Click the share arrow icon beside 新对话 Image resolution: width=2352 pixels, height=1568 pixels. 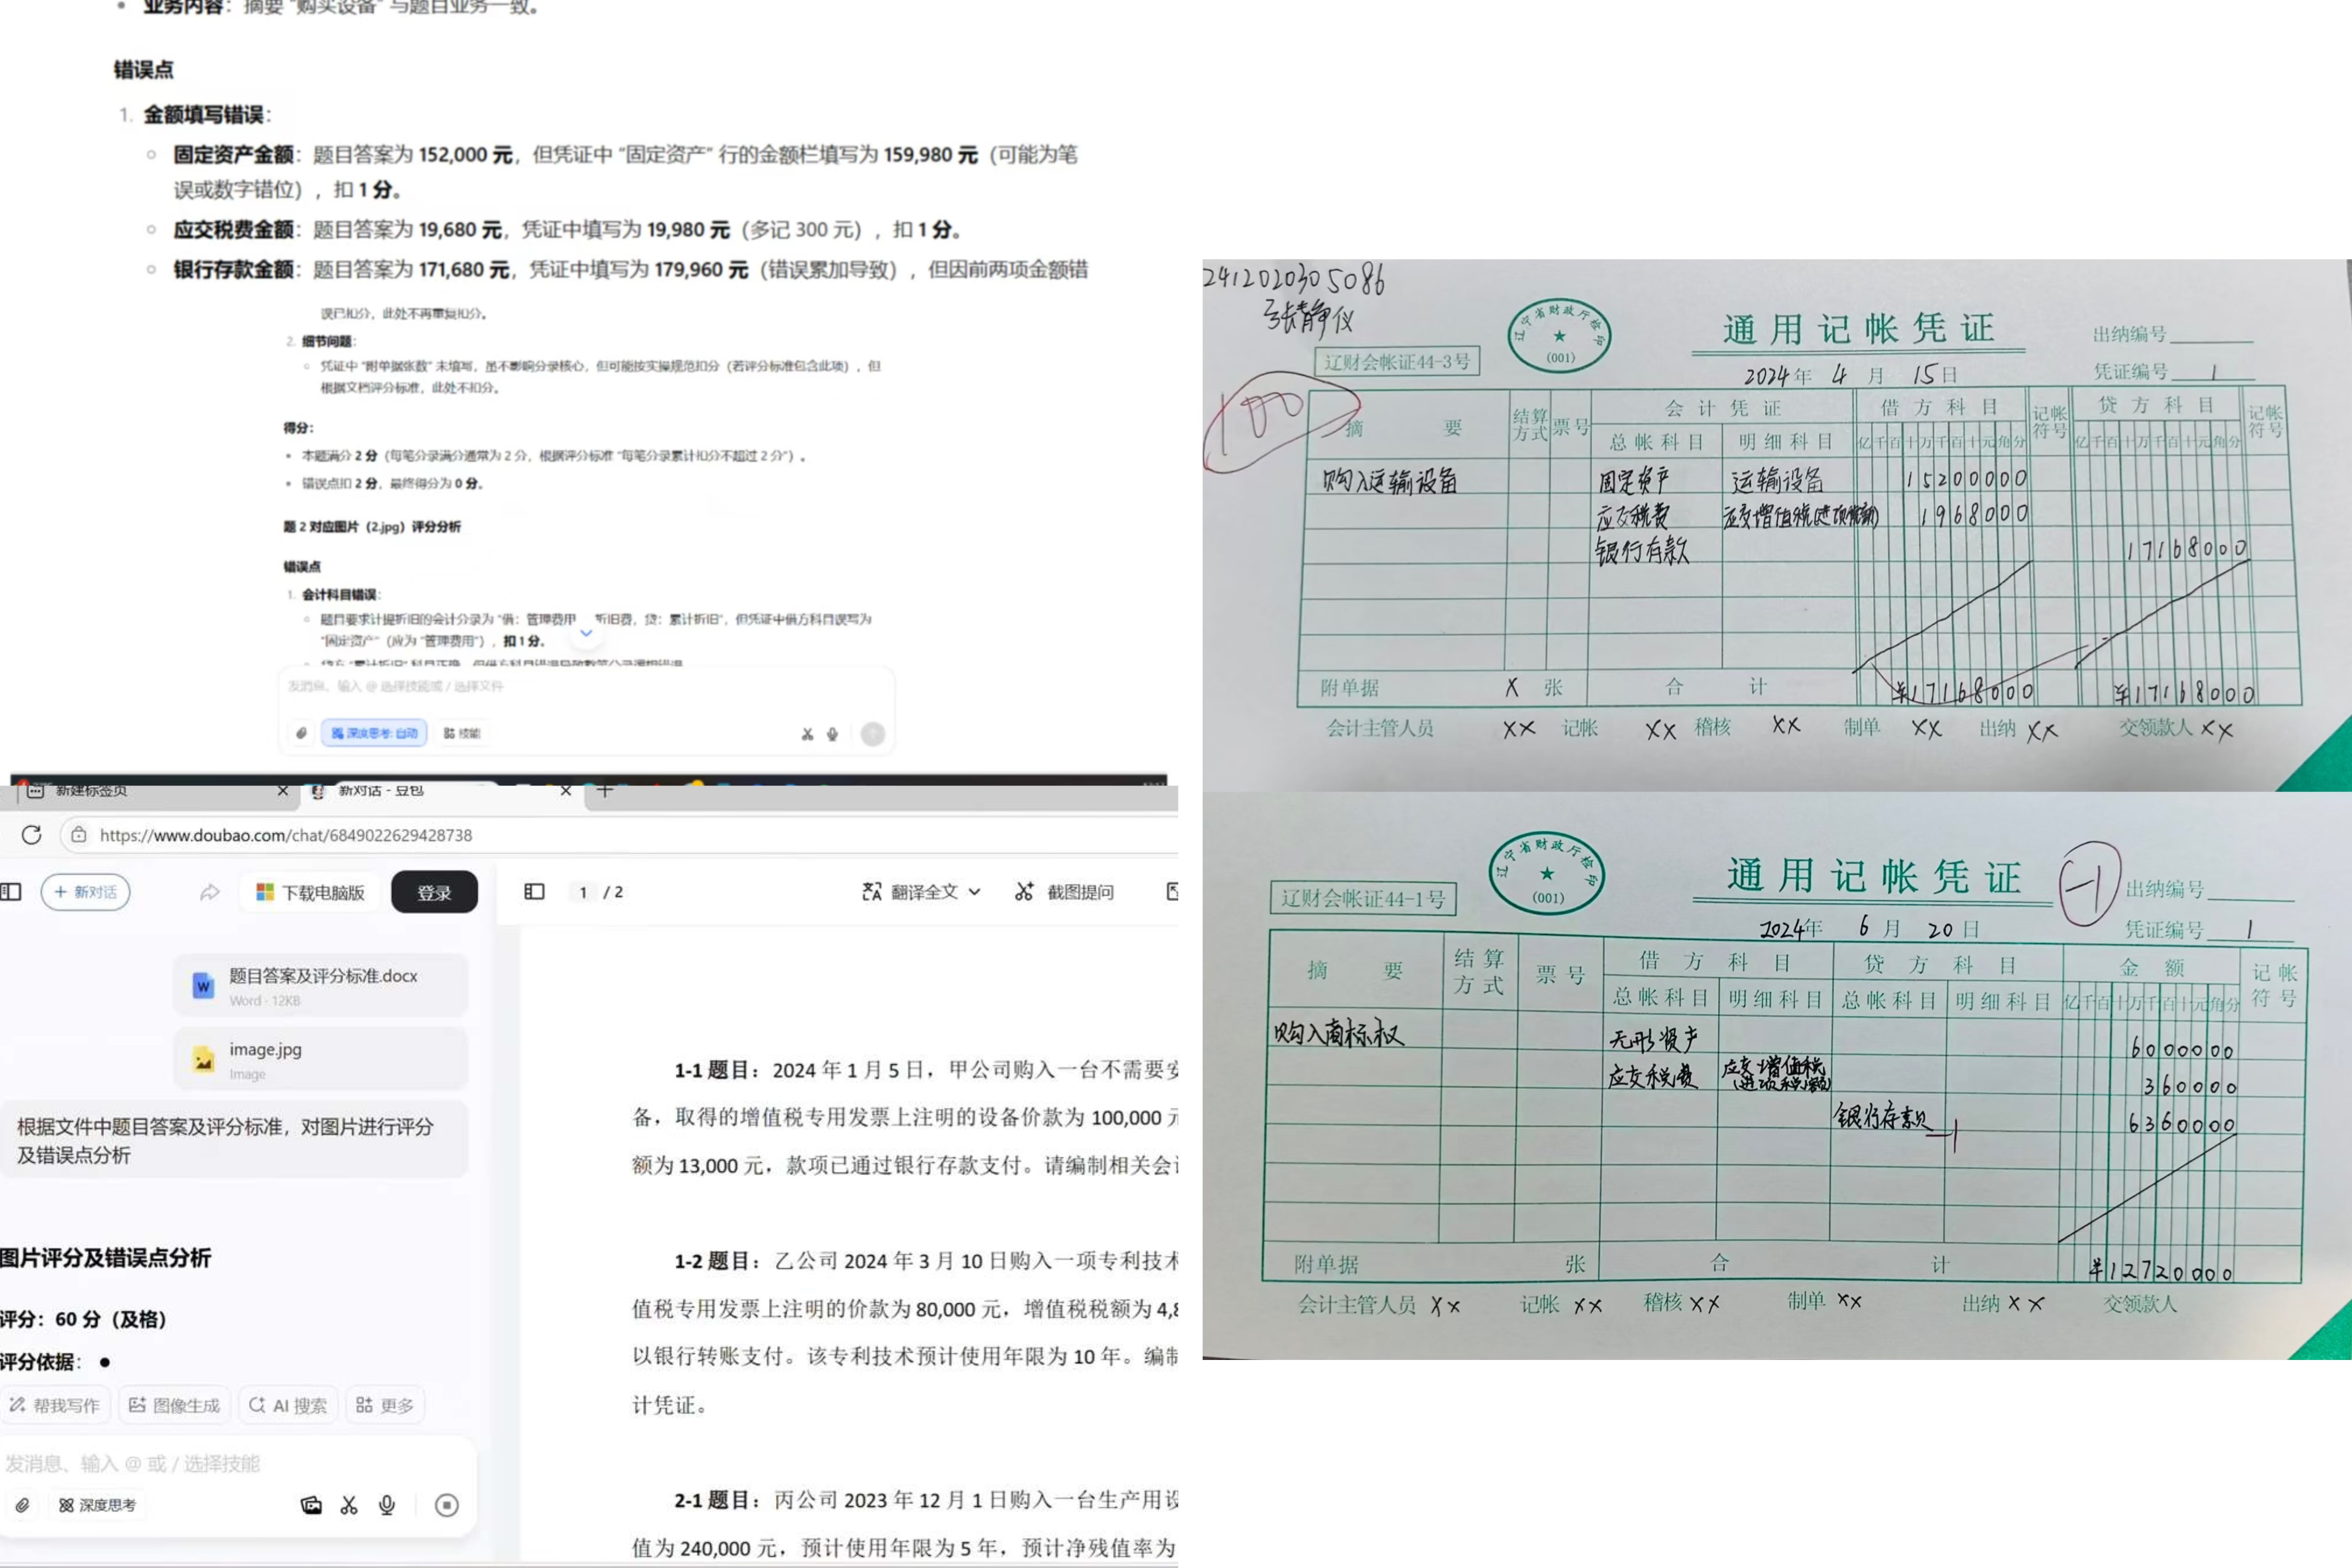point(209,892)
